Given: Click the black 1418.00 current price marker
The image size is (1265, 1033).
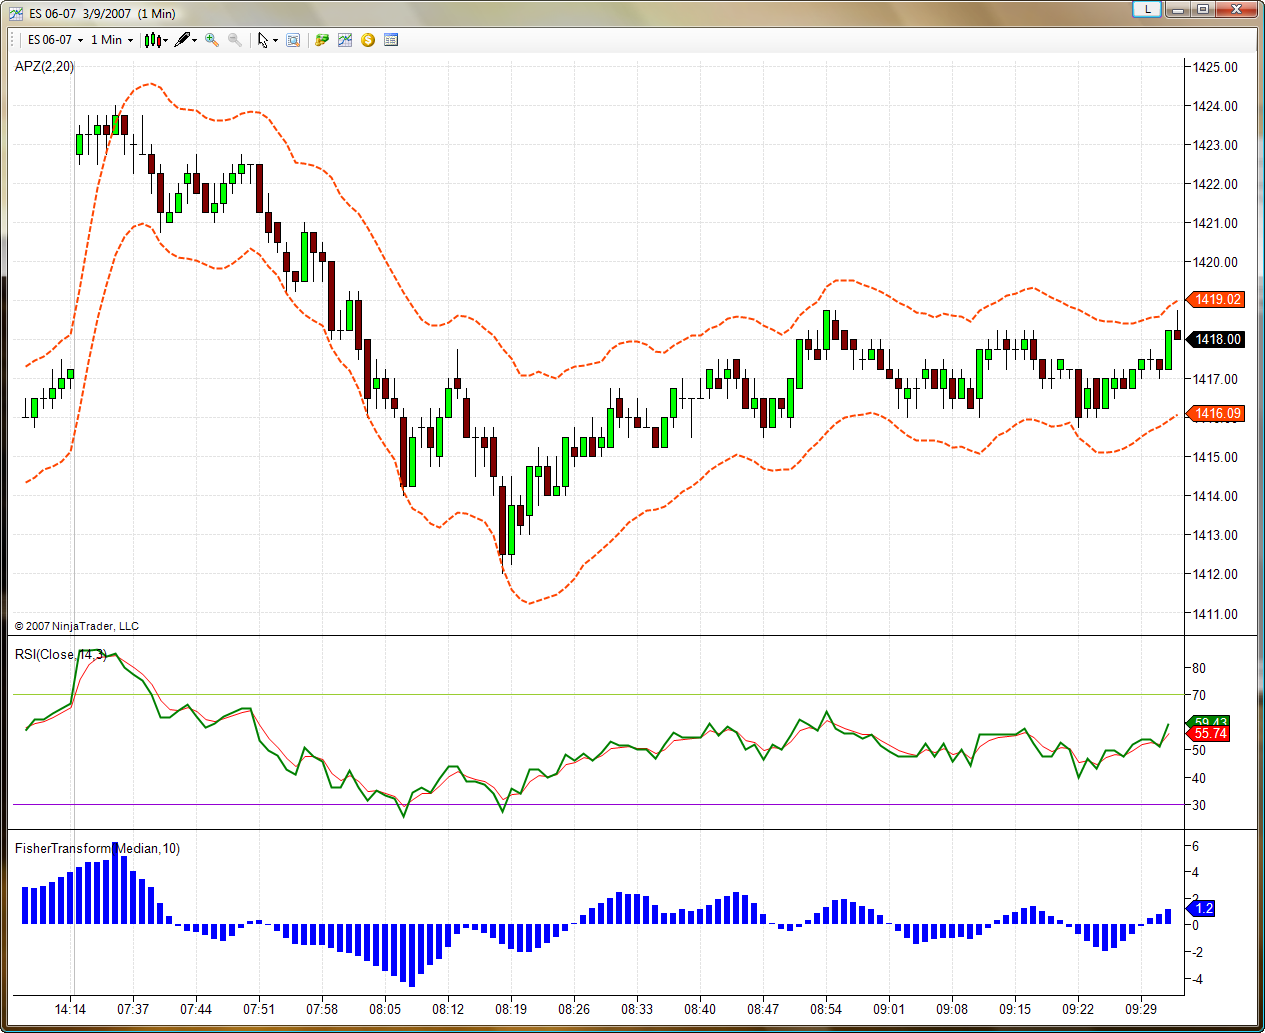Looking at the screenshot, I should 1217,339.
